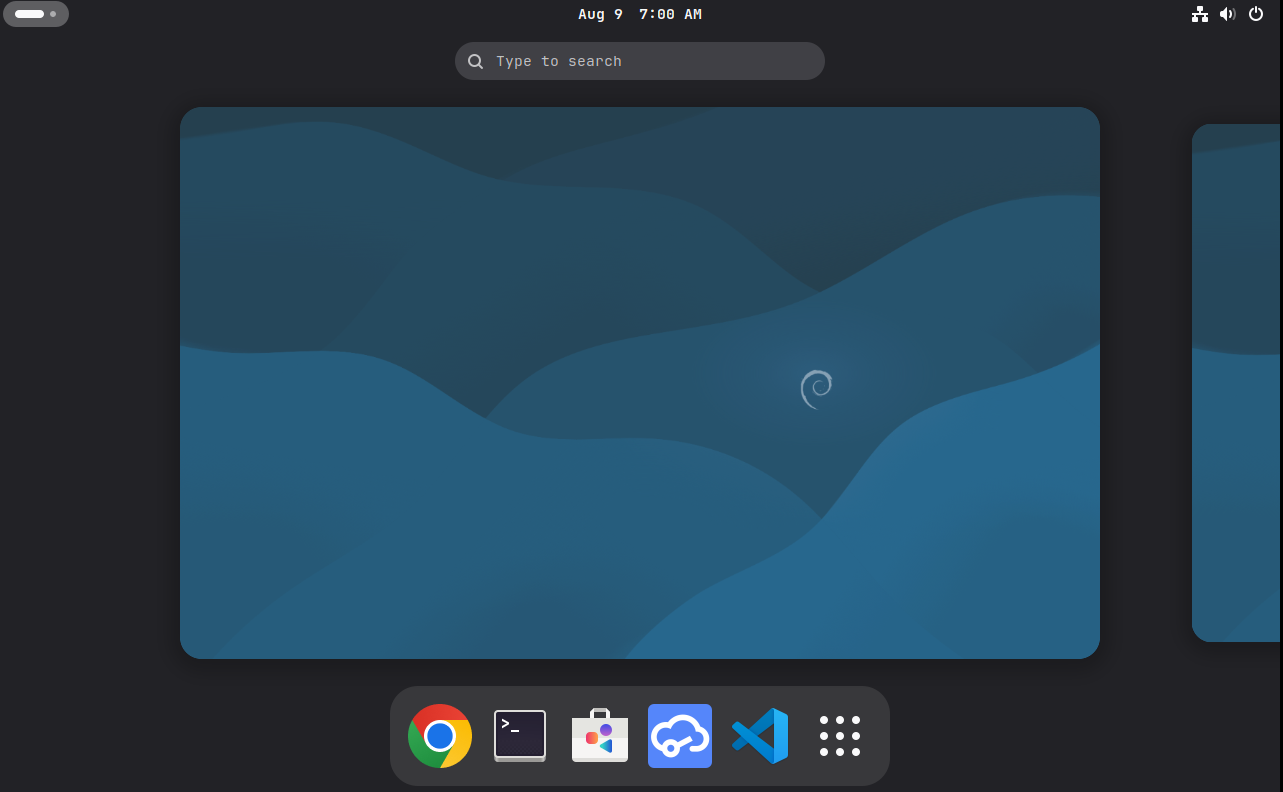
Task: Show all applications with the grid icon
Action: tap(840, 736)
